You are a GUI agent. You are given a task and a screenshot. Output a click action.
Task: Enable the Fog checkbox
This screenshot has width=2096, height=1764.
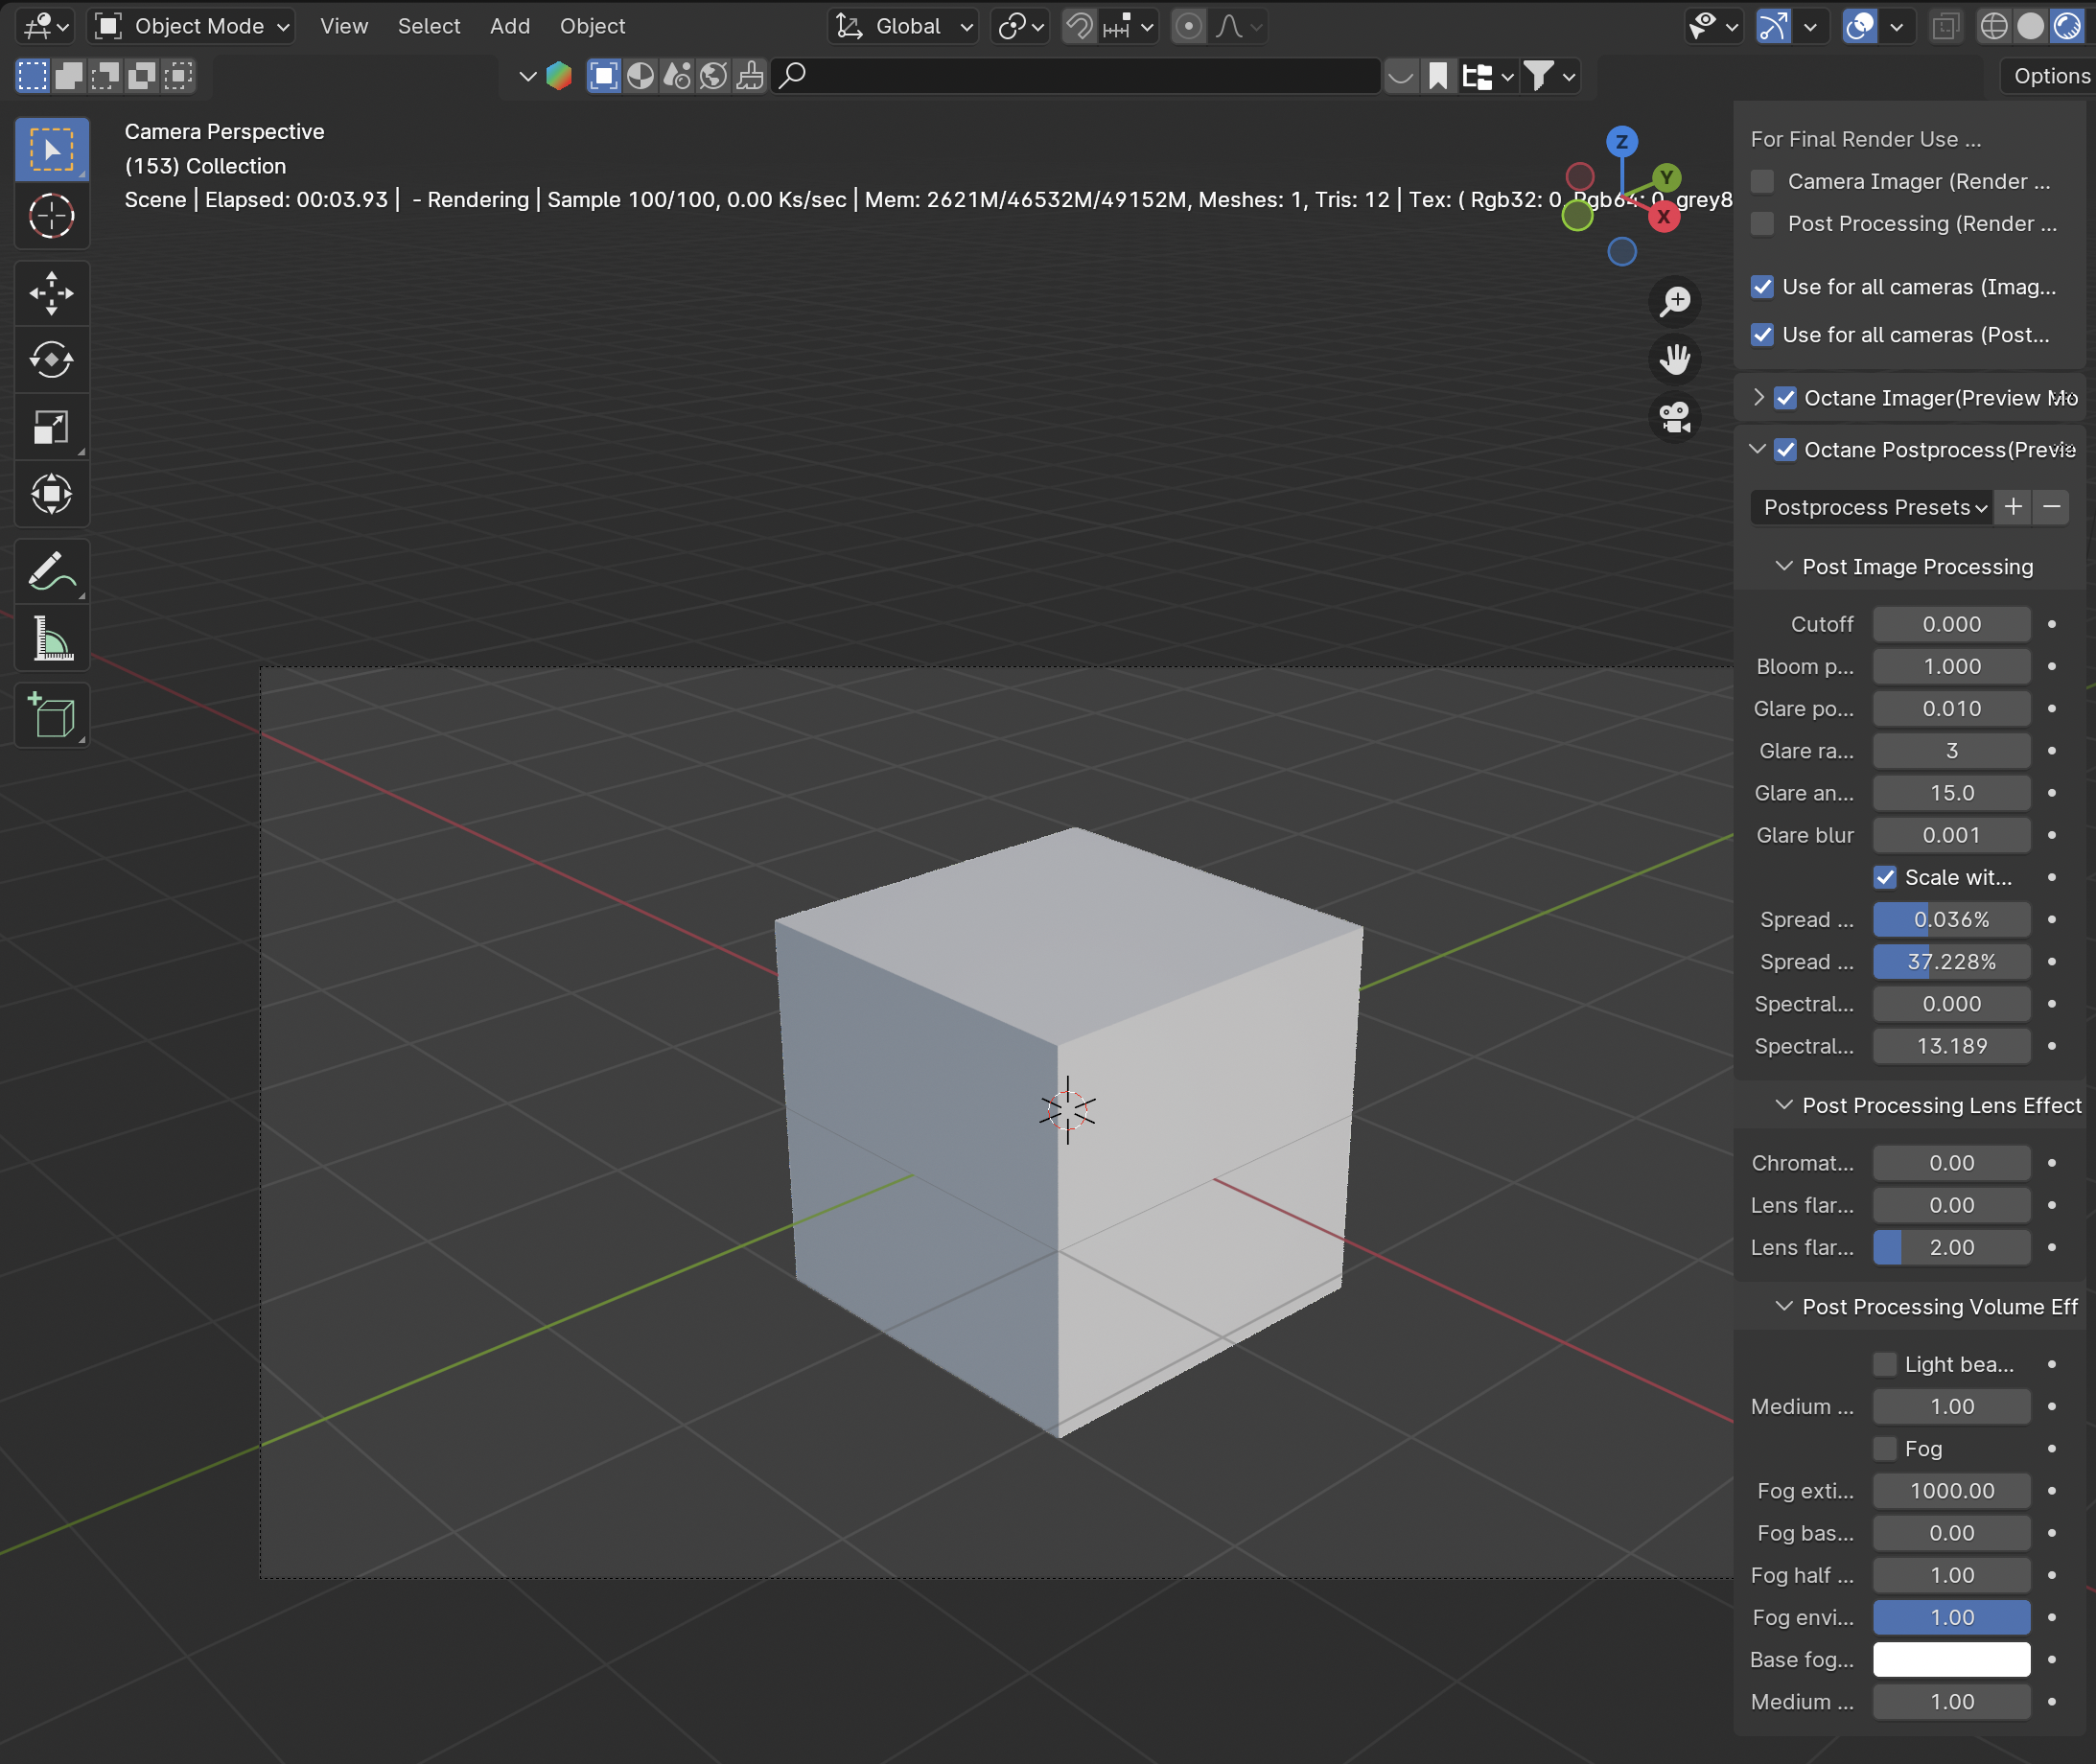click(x=1885, y=1448)
